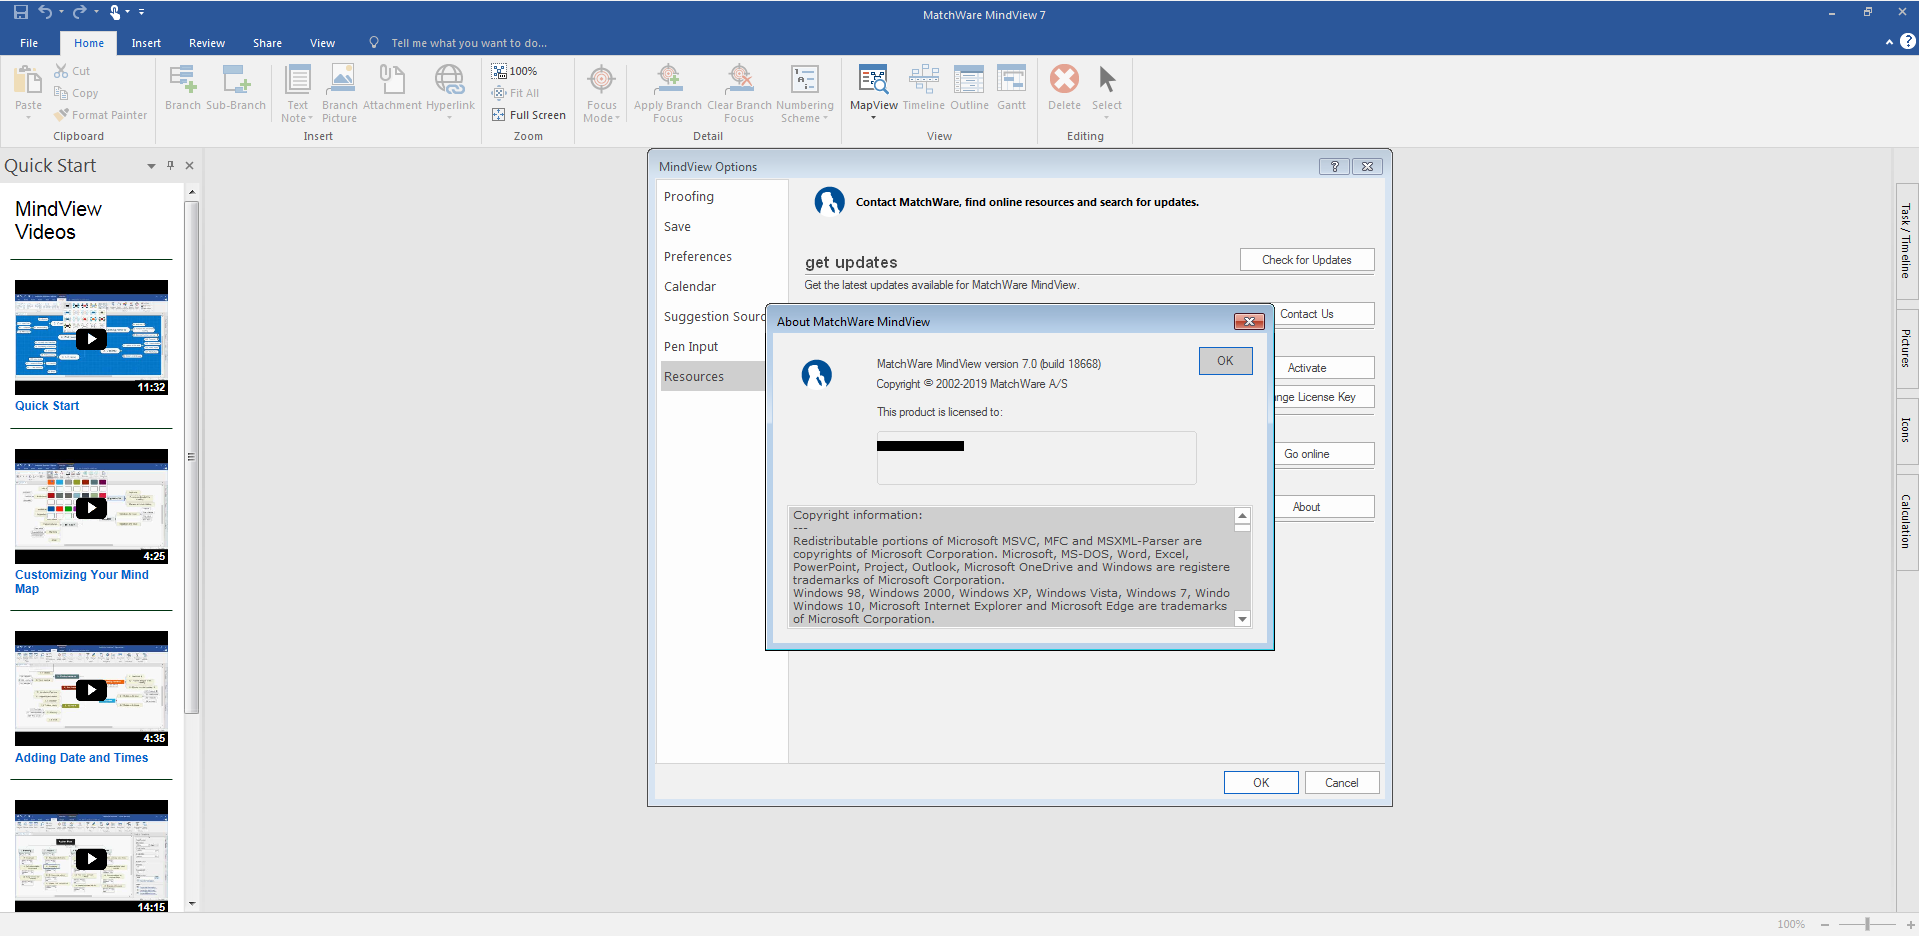This screenshot has width=1919, height=936.
Task: Click OK in MindView Options dialog
Action: tap(1261, 783)
